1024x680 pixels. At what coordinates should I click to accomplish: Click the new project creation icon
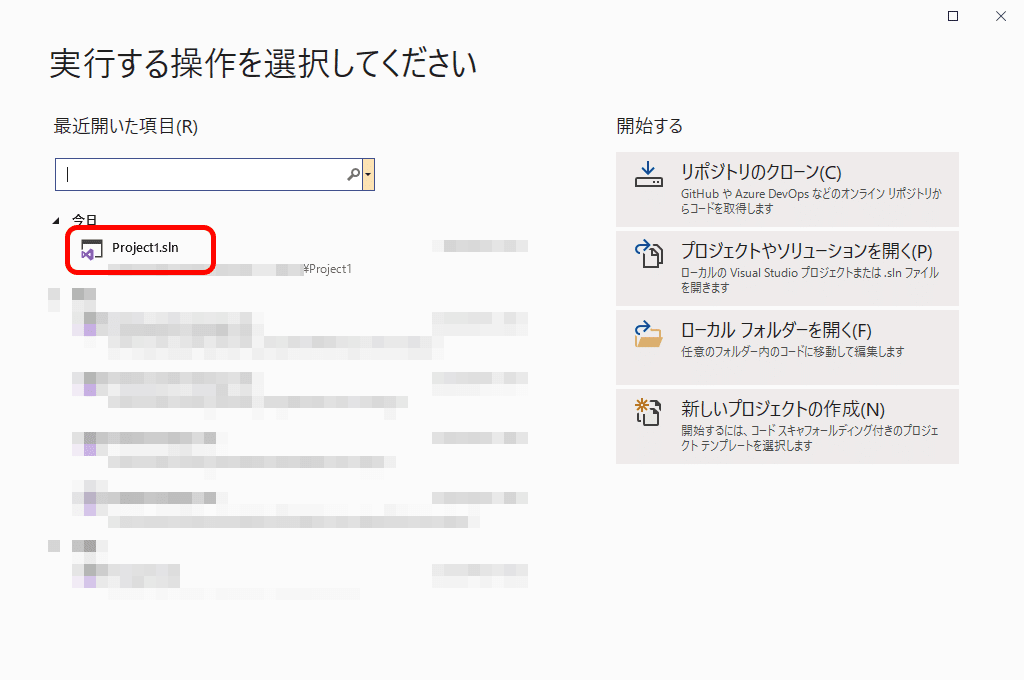[648, 412]
